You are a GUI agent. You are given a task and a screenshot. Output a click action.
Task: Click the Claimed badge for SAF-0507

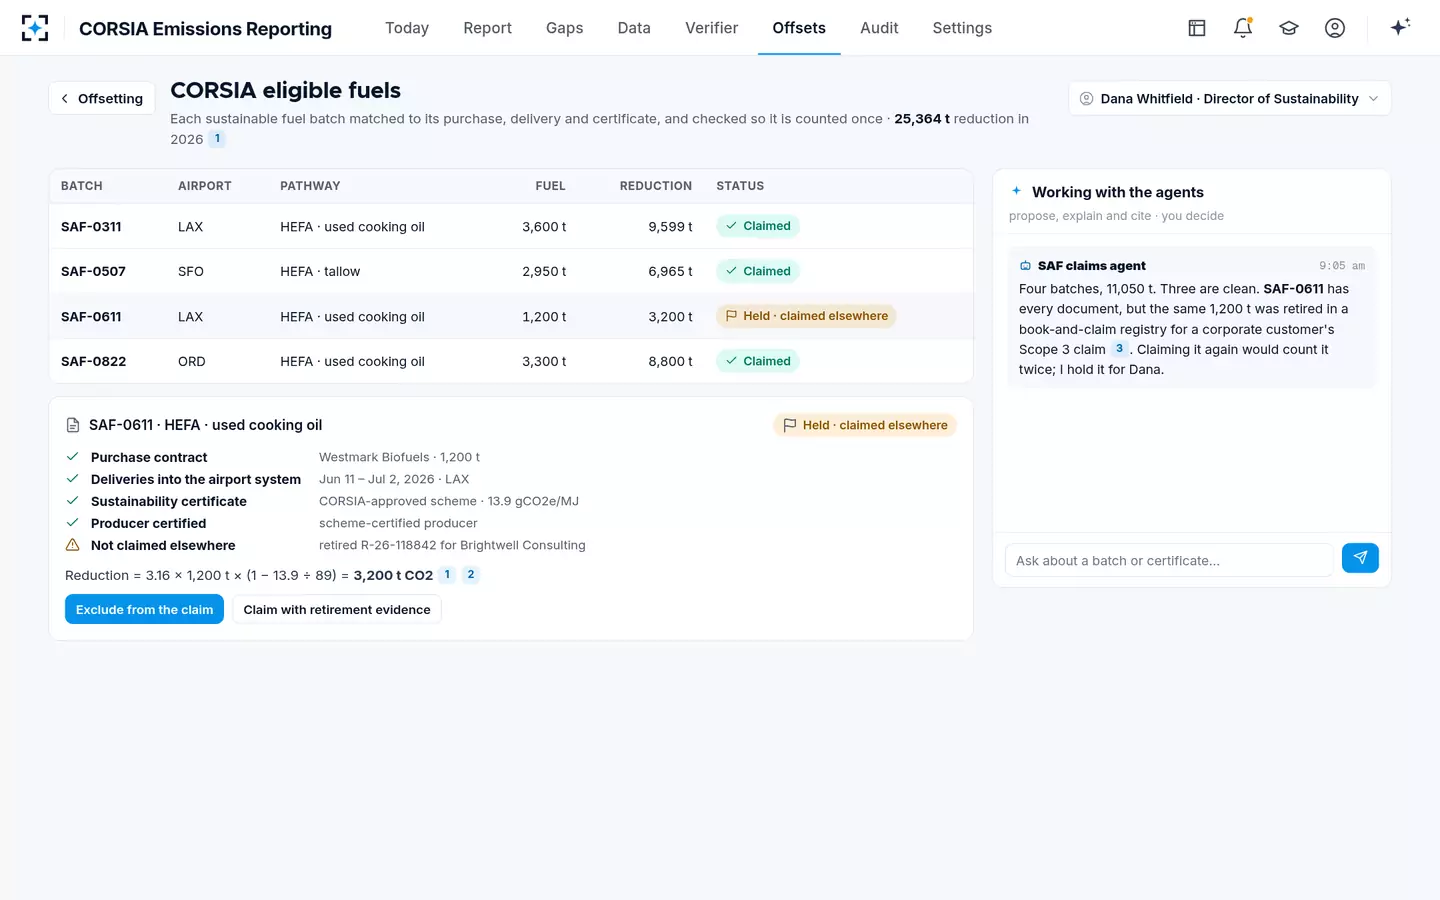coord(758,271)
